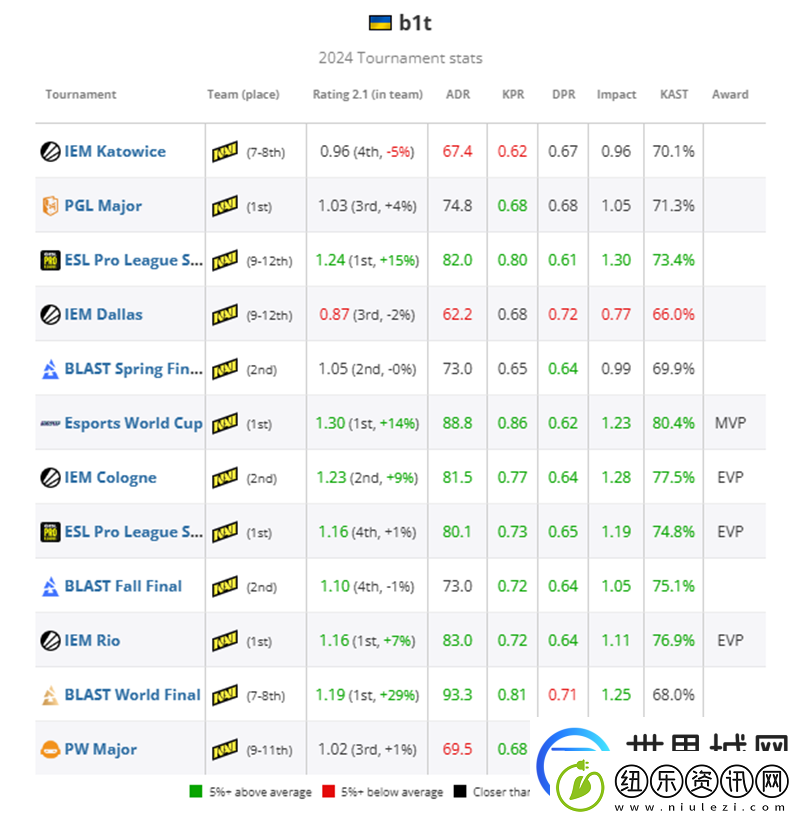The image size is (800, 819).
Task: Click the BLAST Fall Final logo icon
Action: [x=50, y=587]
